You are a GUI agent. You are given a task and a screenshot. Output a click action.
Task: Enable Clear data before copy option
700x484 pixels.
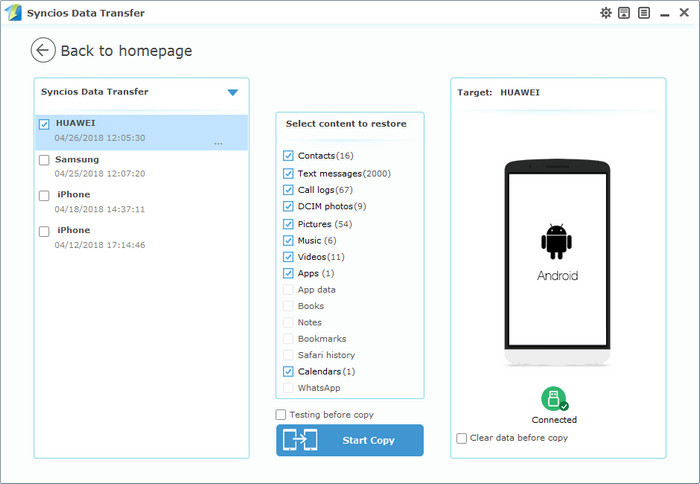[462, 438]
